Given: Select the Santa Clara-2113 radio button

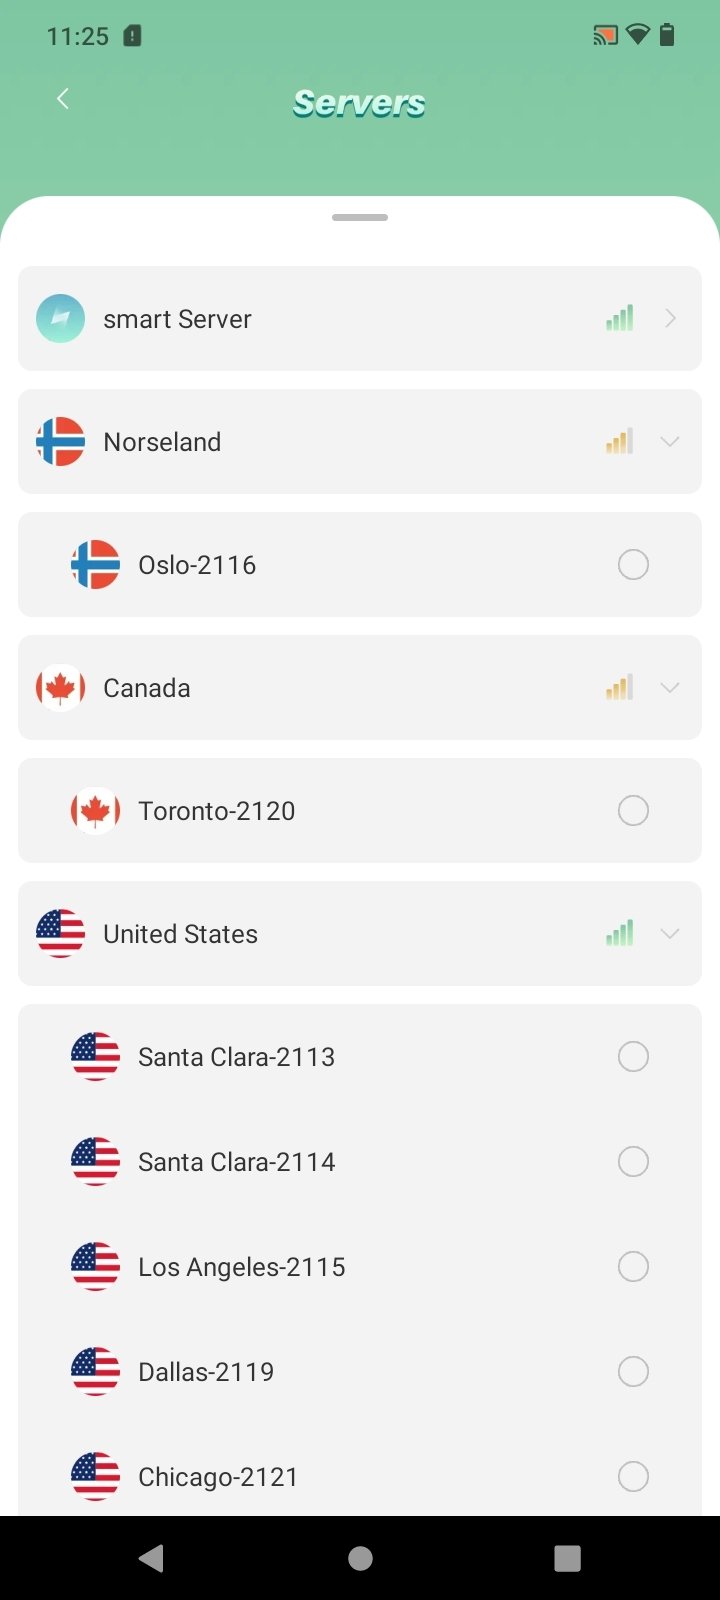Looking at the screenshot, I should tap(633, 1057).
